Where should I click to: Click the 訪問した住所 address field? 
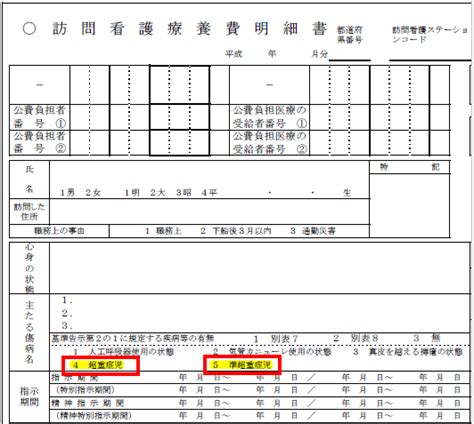tap(209, 212)
